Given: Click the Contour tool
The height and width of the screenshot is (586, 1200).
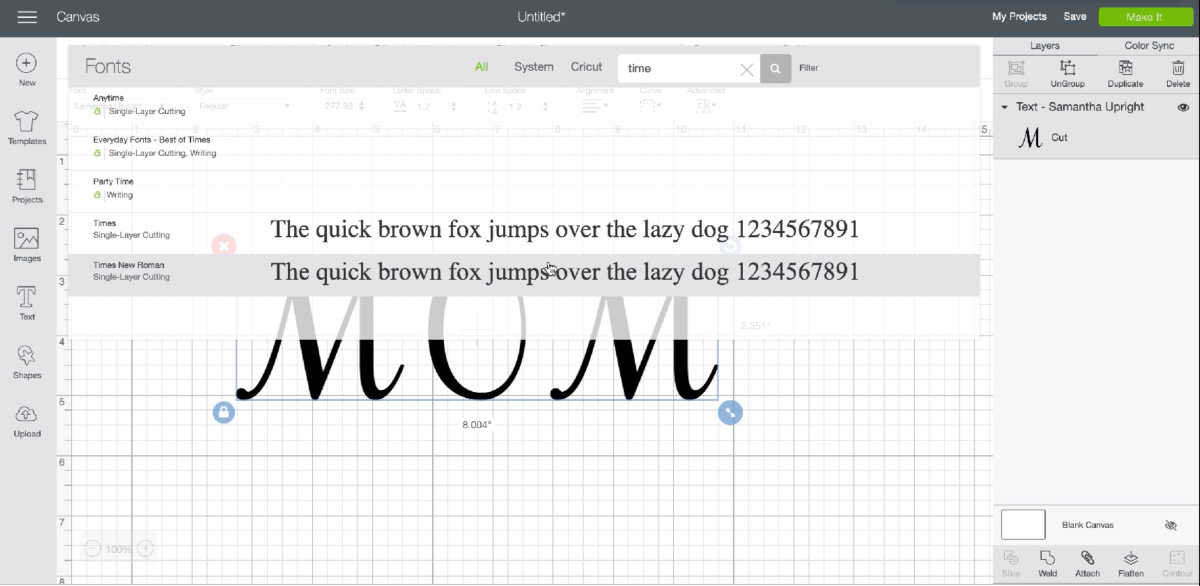Looking at the screenshot, I should tap(1177, 563).
